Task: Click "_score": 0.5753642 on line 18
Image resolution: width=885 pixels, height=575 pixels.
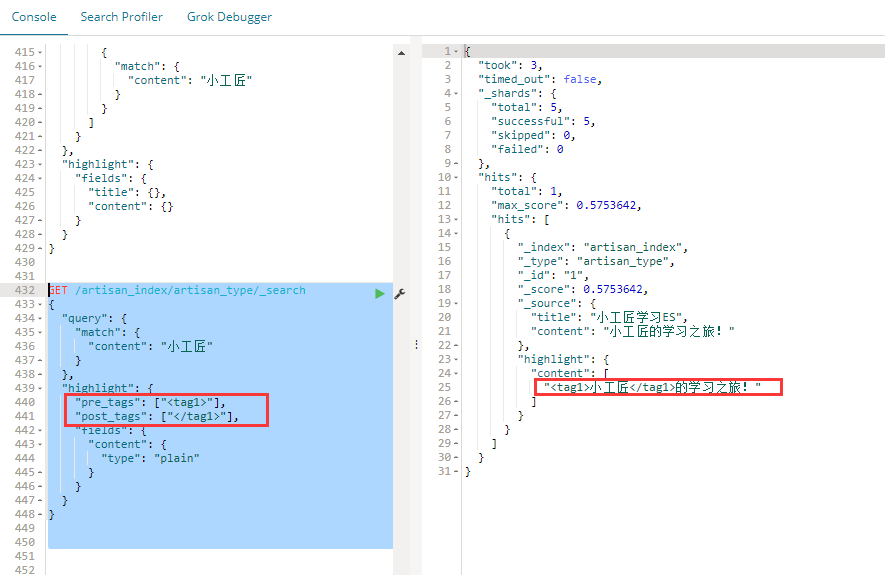Action: pos(582,289)
